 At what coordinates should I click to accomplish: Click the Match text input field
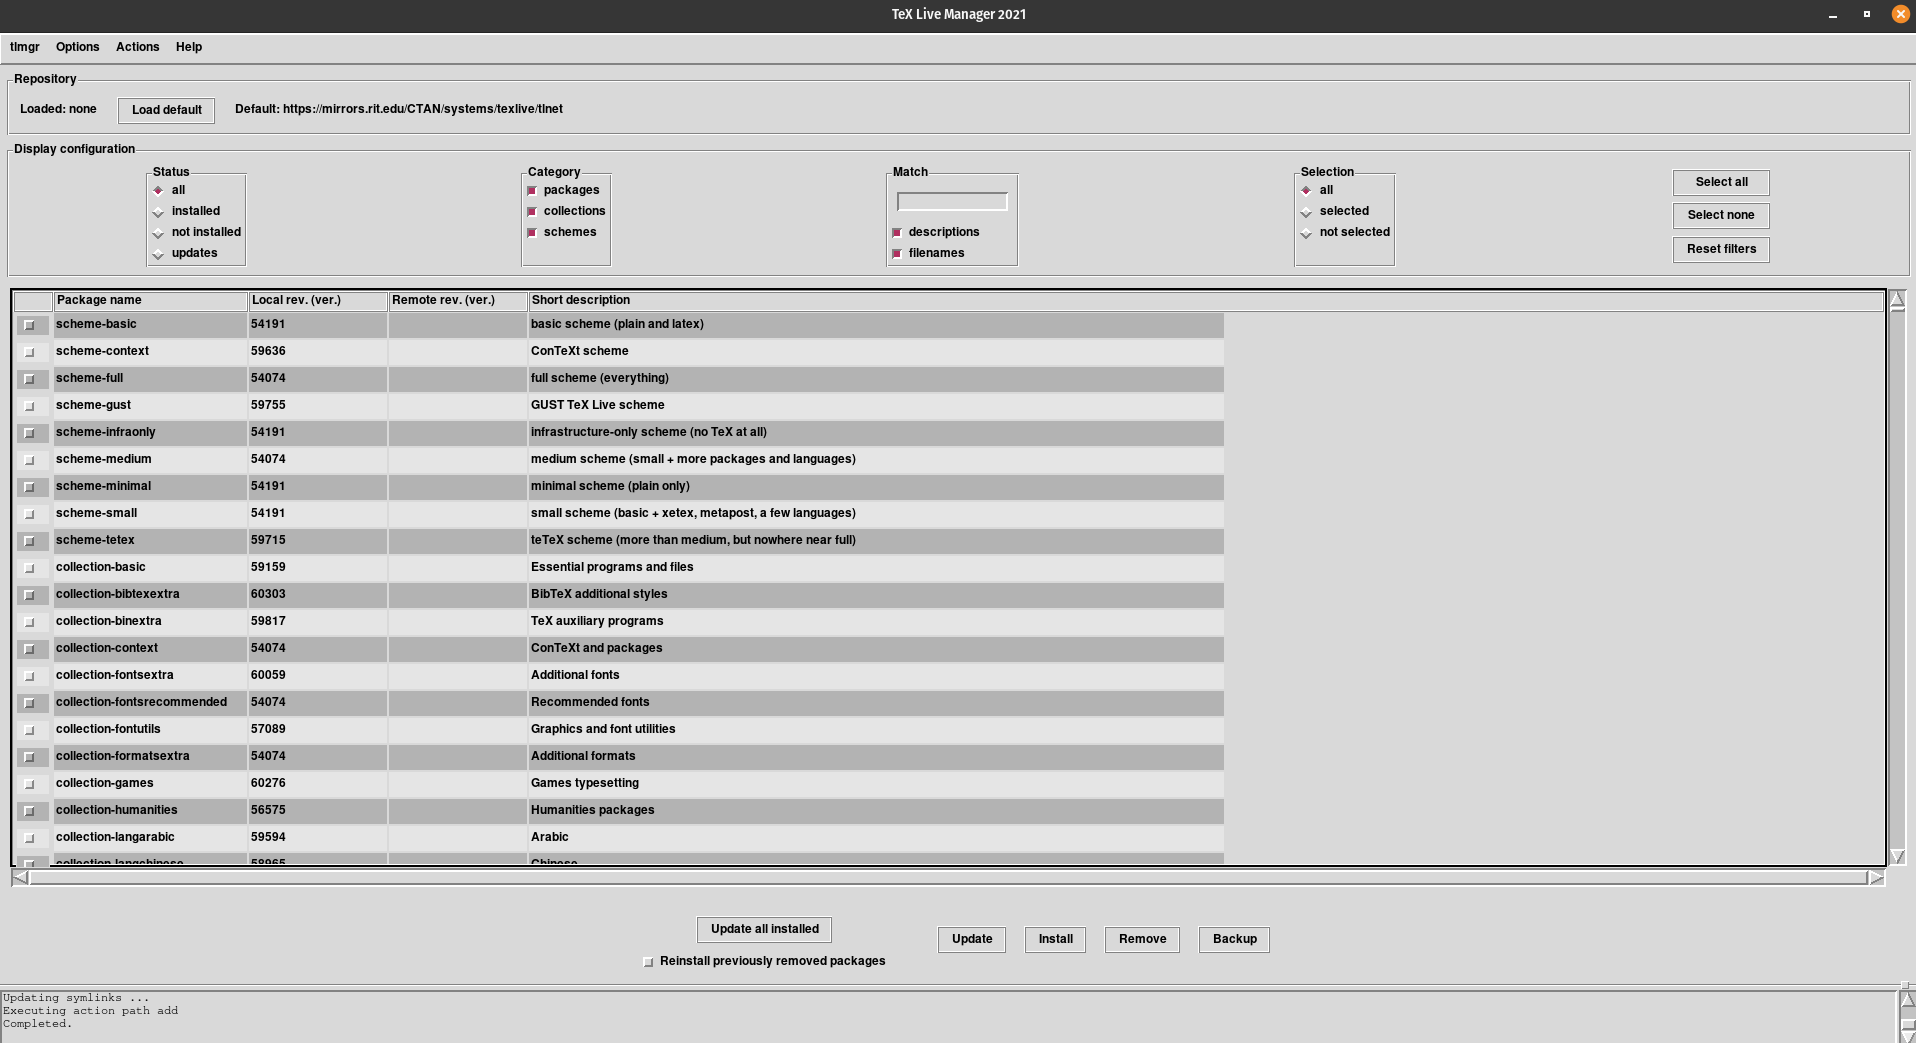(952, 202)
